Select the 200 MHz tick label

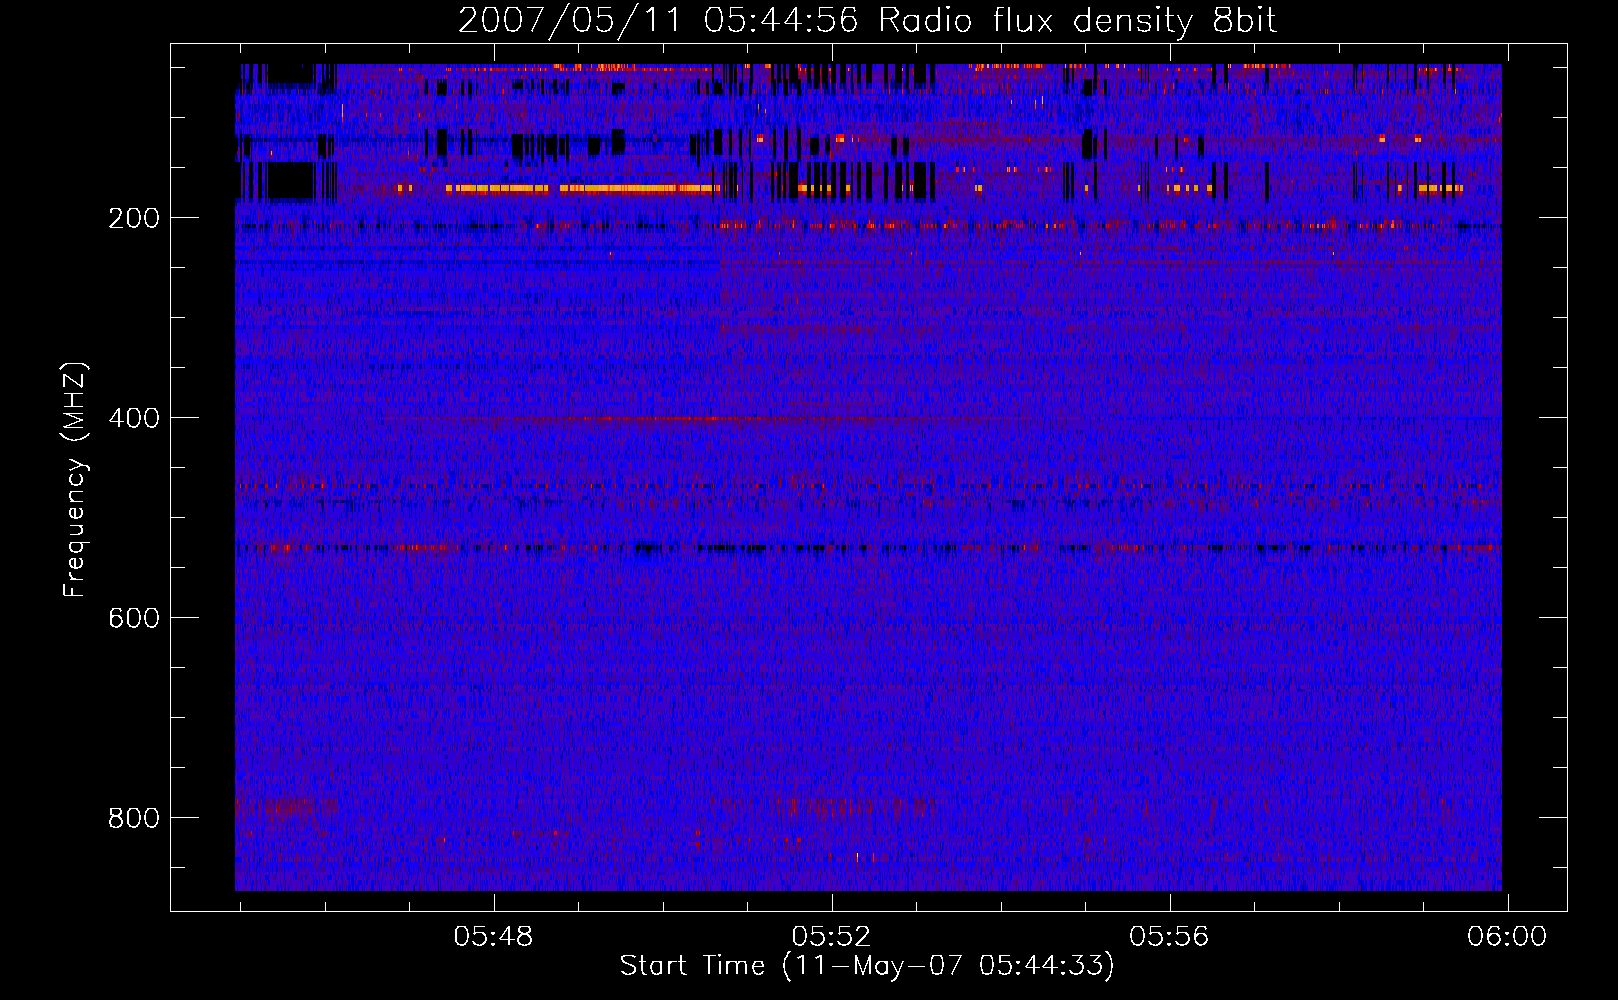coord(134,218)
